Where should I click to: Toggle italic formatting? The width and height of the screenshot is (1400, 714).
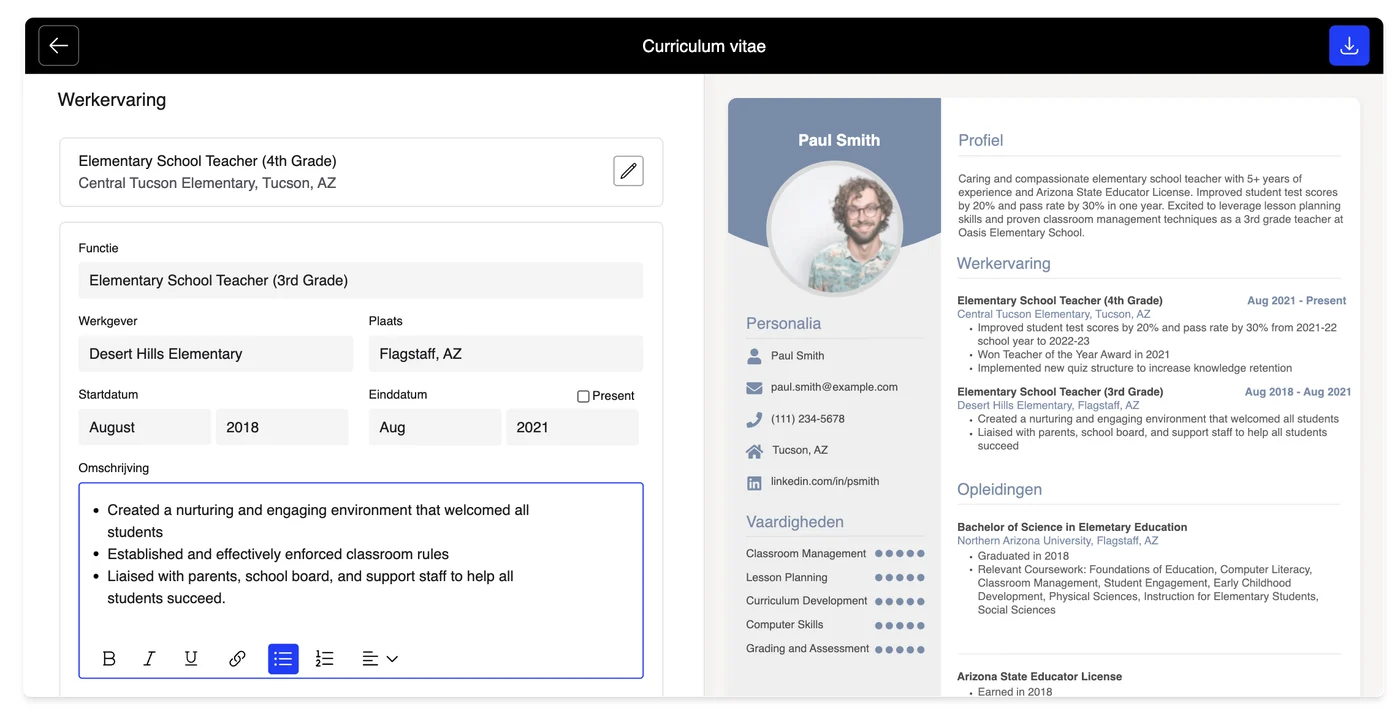point(150,659)
